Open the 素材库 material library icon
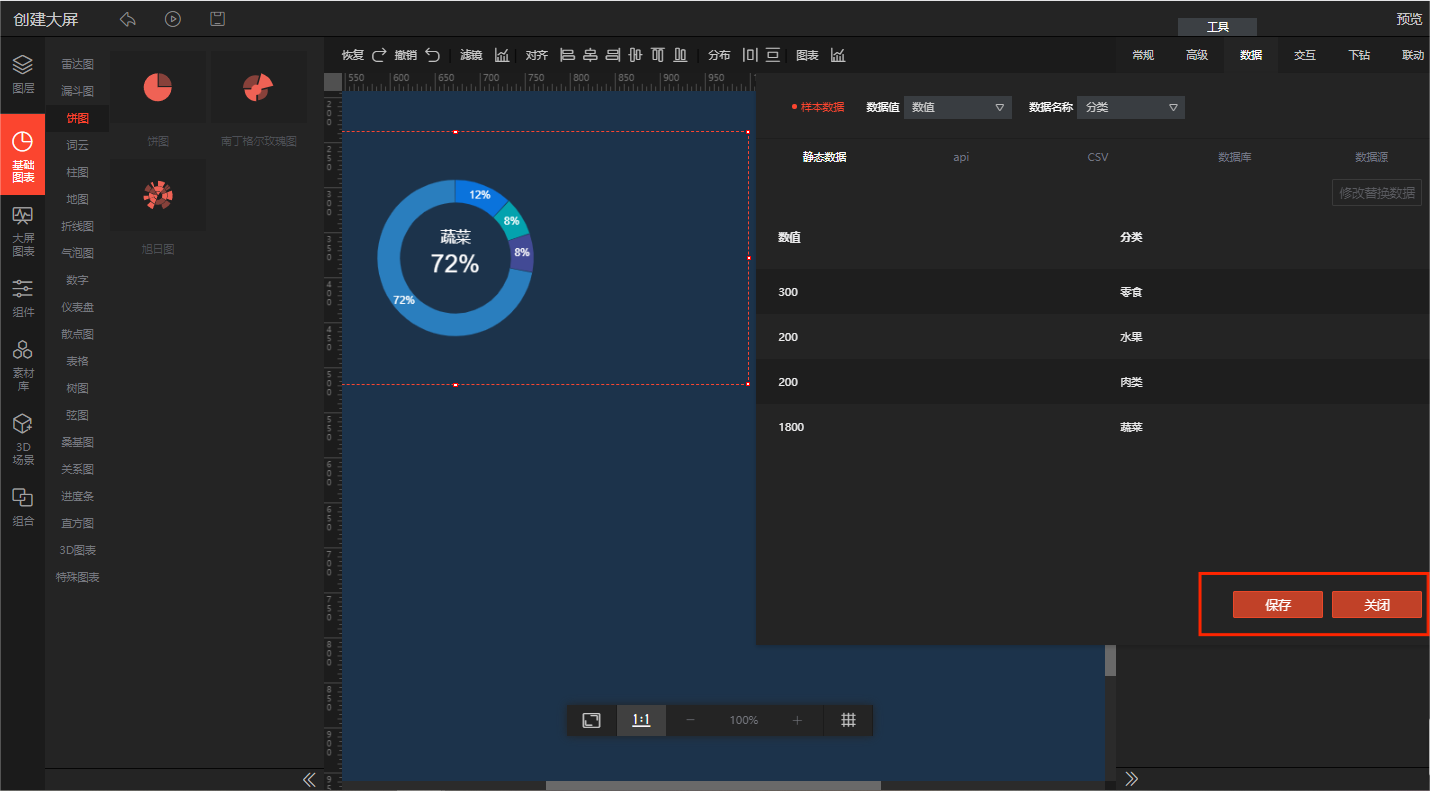Screen dimensions: 1430x791 (x=22, y=365)
